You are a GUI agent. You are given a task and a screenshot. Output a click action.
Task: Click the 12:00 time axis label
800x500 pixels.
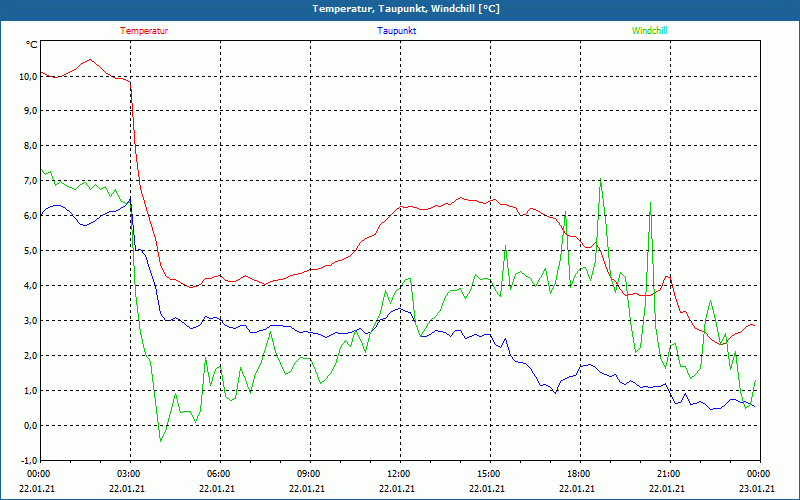click(400, 474)
